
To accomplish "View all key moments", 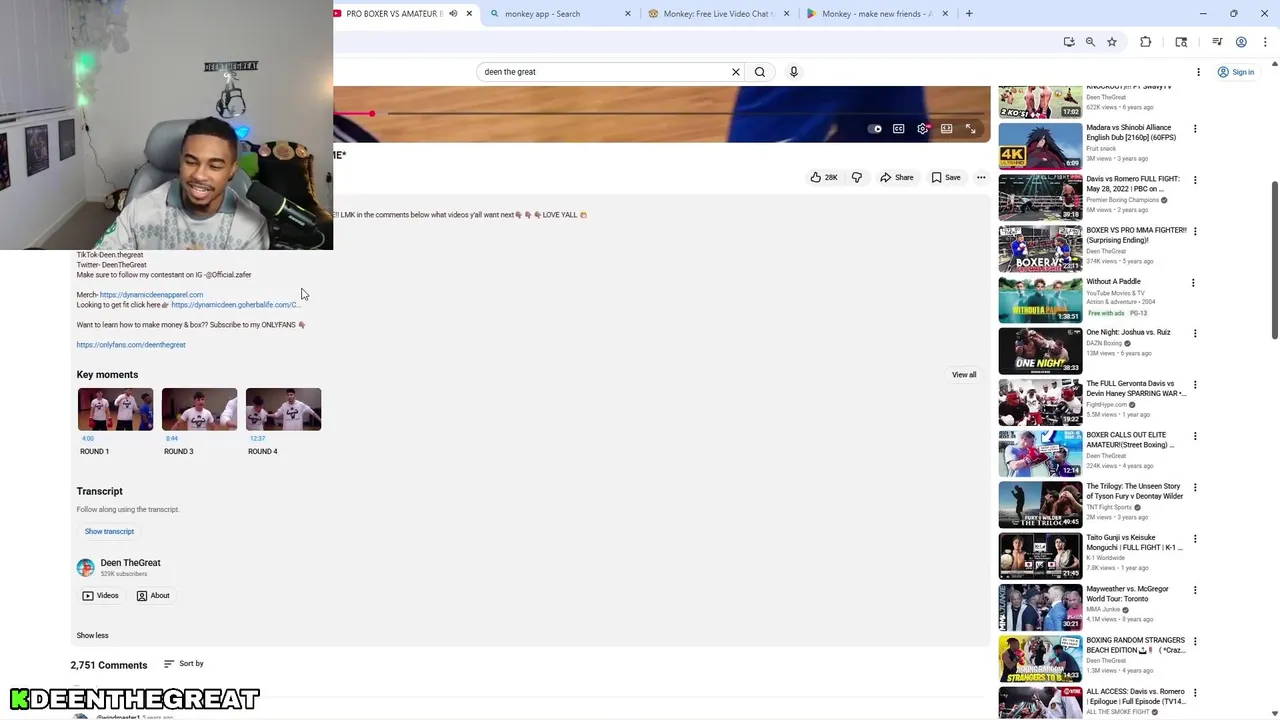I will coord(964,375).
